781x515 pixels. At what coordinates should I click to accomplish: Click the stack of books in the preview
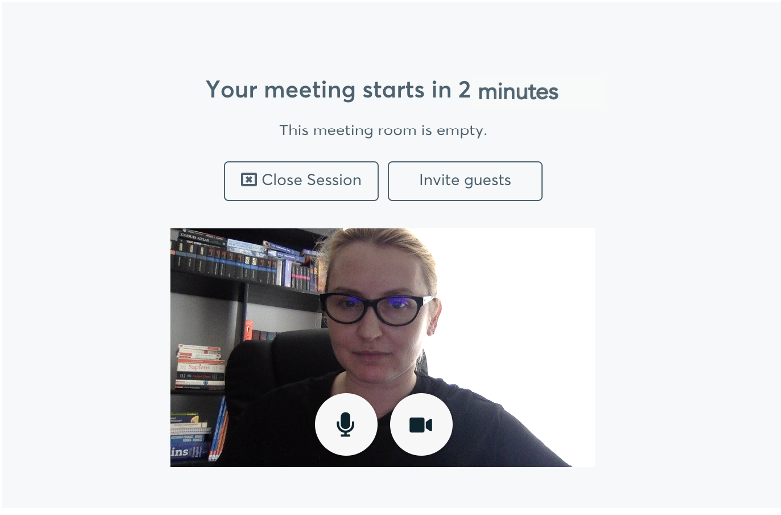(200, 367)
